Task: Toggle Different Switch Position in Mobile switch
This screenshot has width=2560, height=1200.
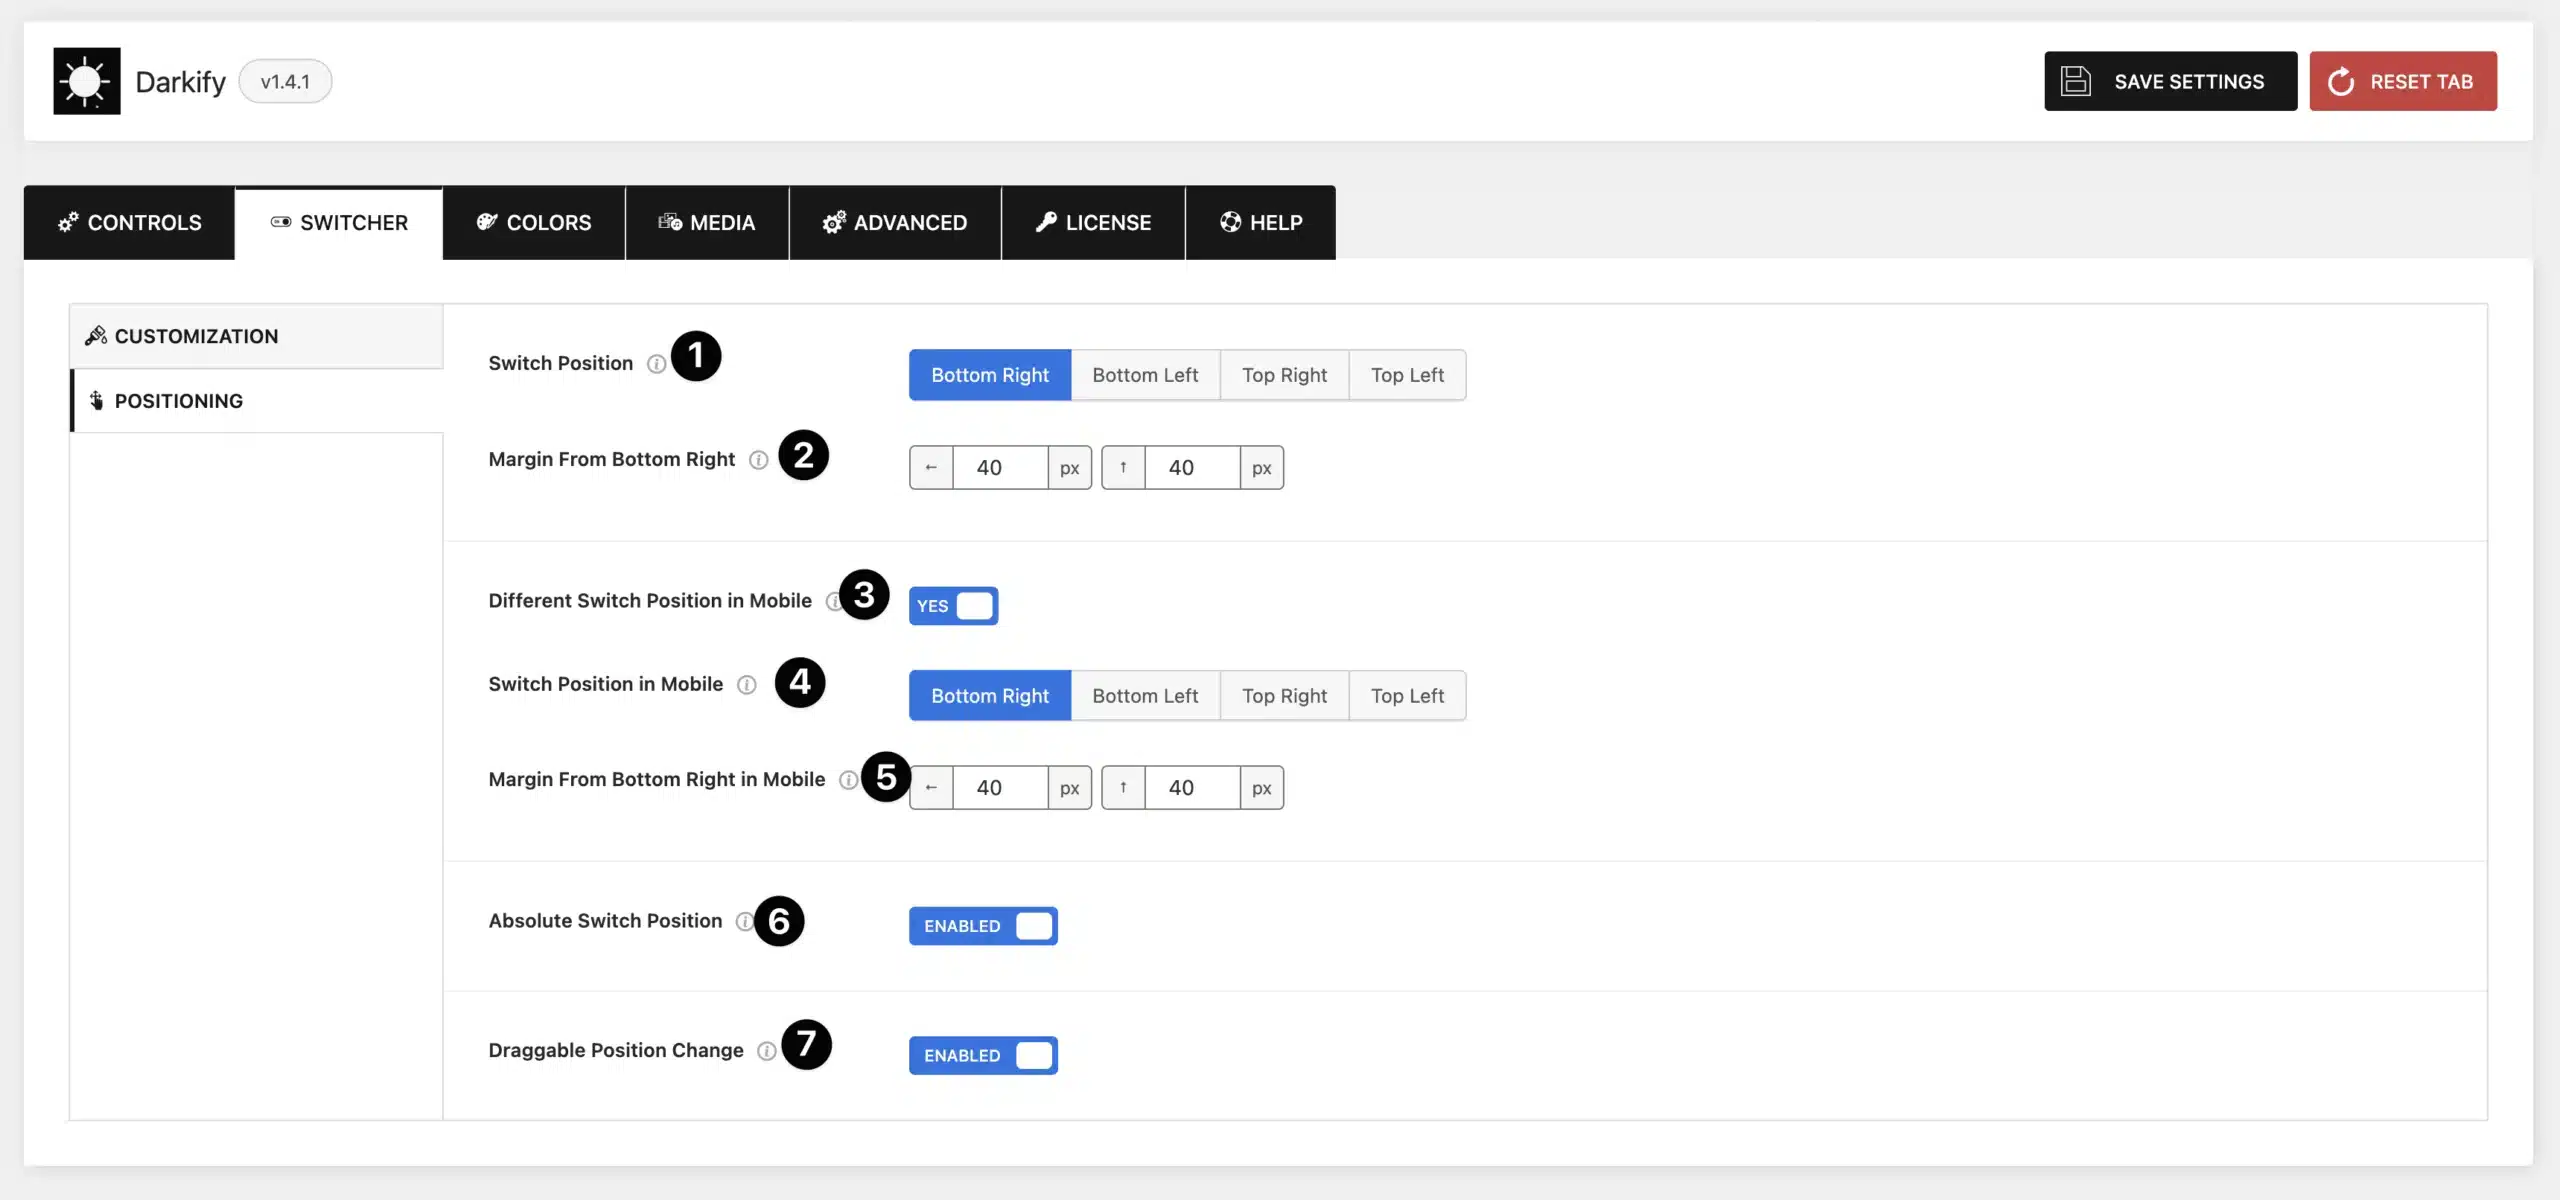Action: pyautogui.click(x=953, y=606)
